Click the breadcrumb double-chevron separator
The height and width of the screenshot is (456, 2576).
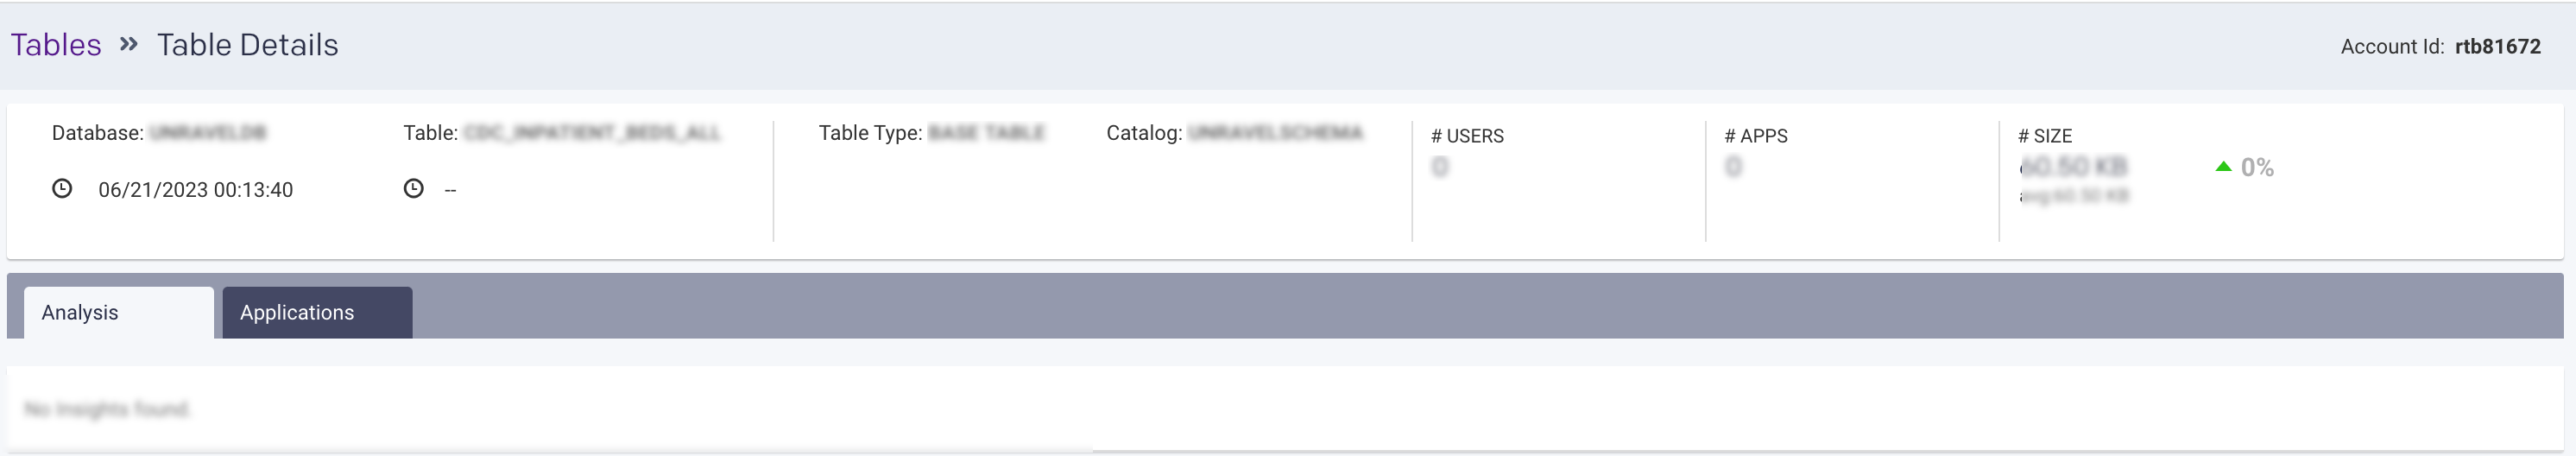click(129, 44)
